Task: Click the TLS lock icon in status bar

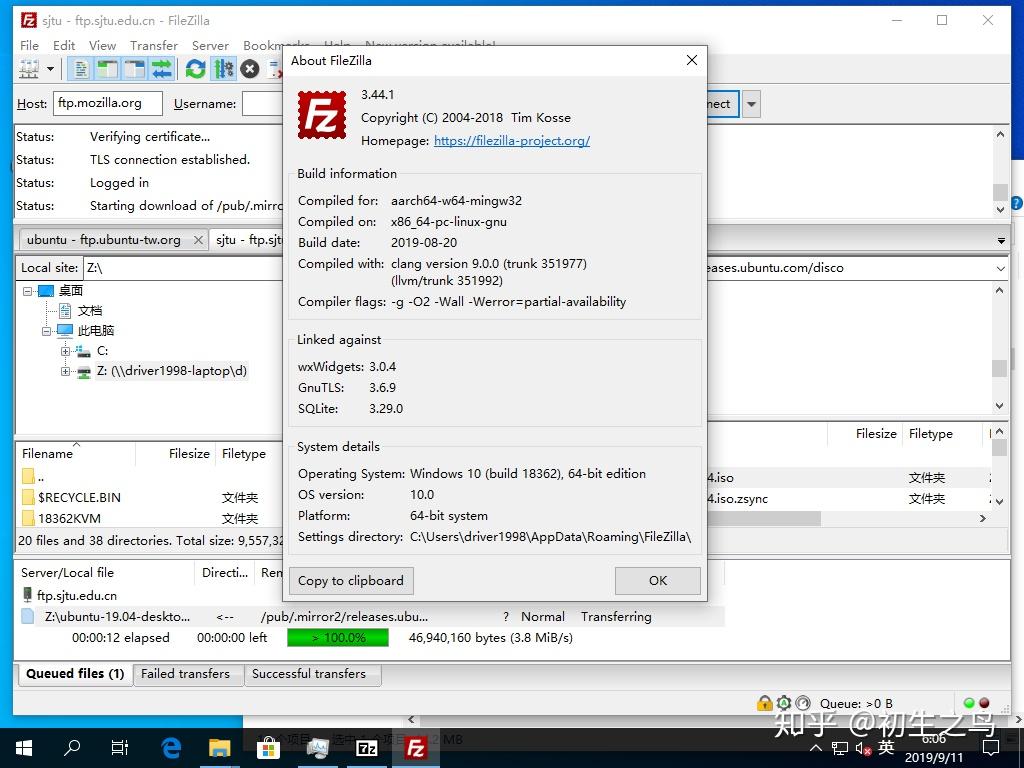Action: (x=765, y=702)
